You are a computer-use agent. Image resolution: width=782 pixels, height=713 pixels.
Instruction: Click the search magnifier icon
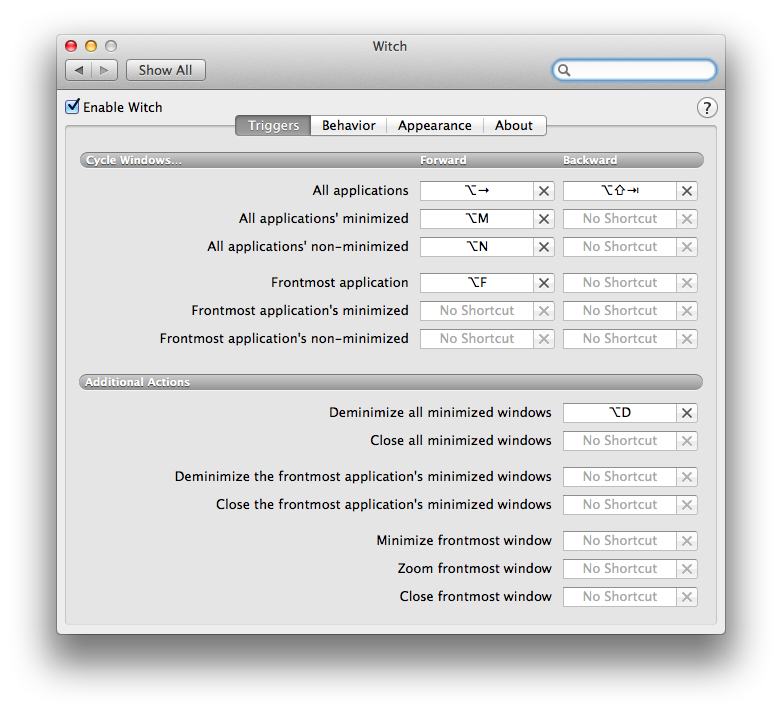[564, 70]
